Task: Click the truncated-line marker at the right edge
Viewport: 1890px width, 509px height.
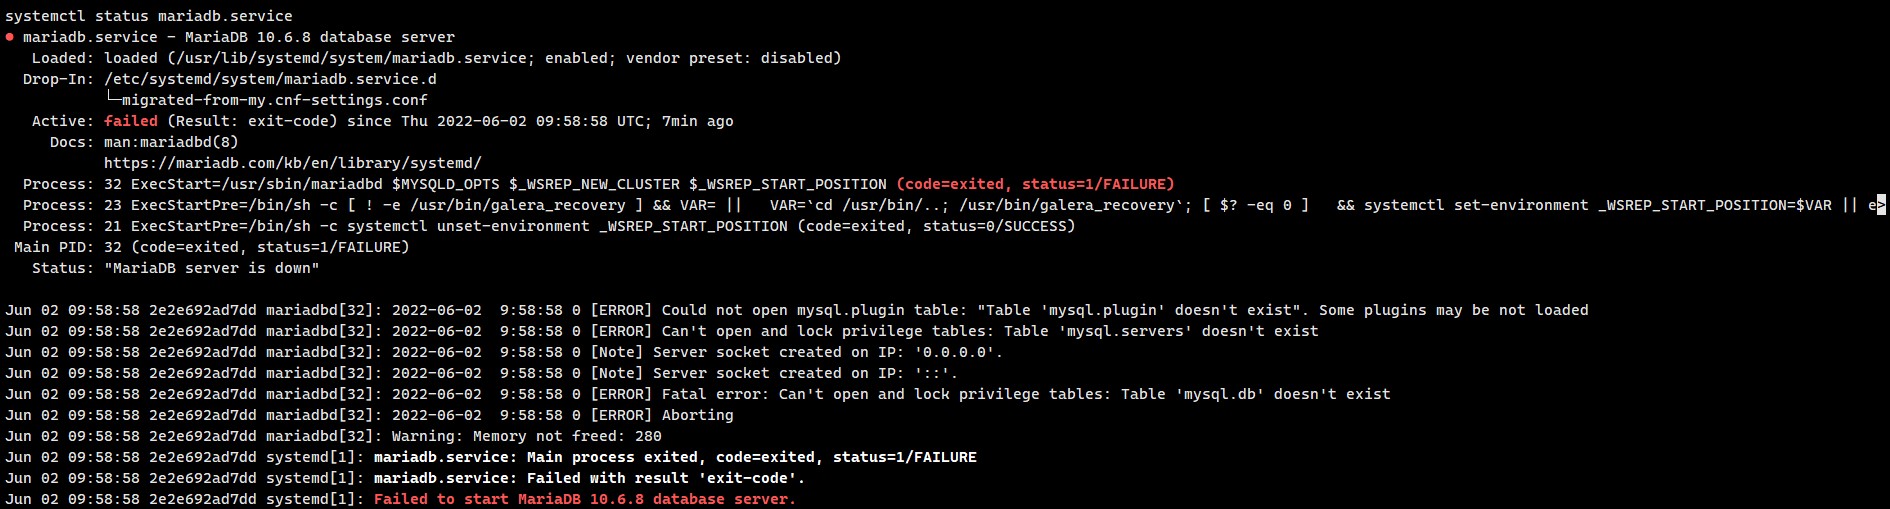Action: point(1881,205)
